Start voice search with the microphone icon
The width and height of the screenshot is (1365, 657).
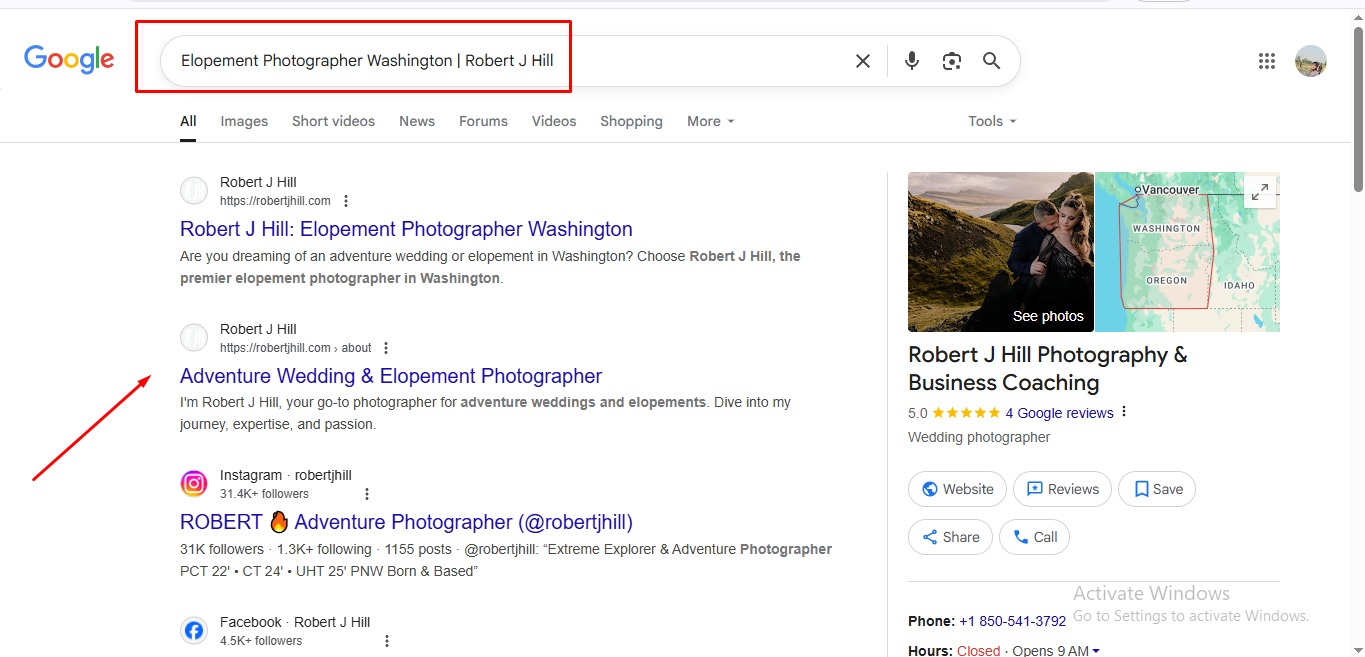click(911, 61)
